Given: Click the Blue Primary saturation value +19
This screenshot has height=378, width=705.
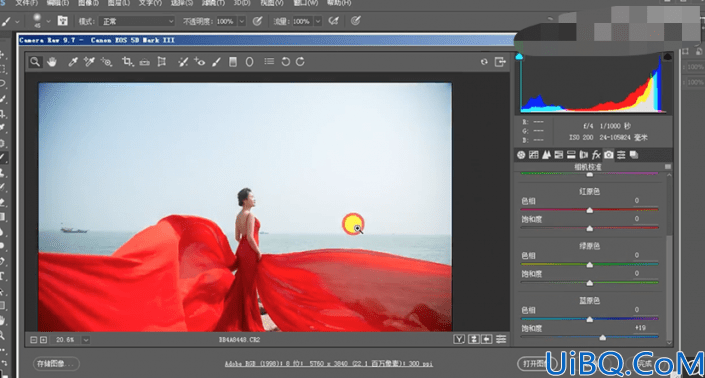Looking at the screenshot, I should pyautogui.click(x=640, y=328).
